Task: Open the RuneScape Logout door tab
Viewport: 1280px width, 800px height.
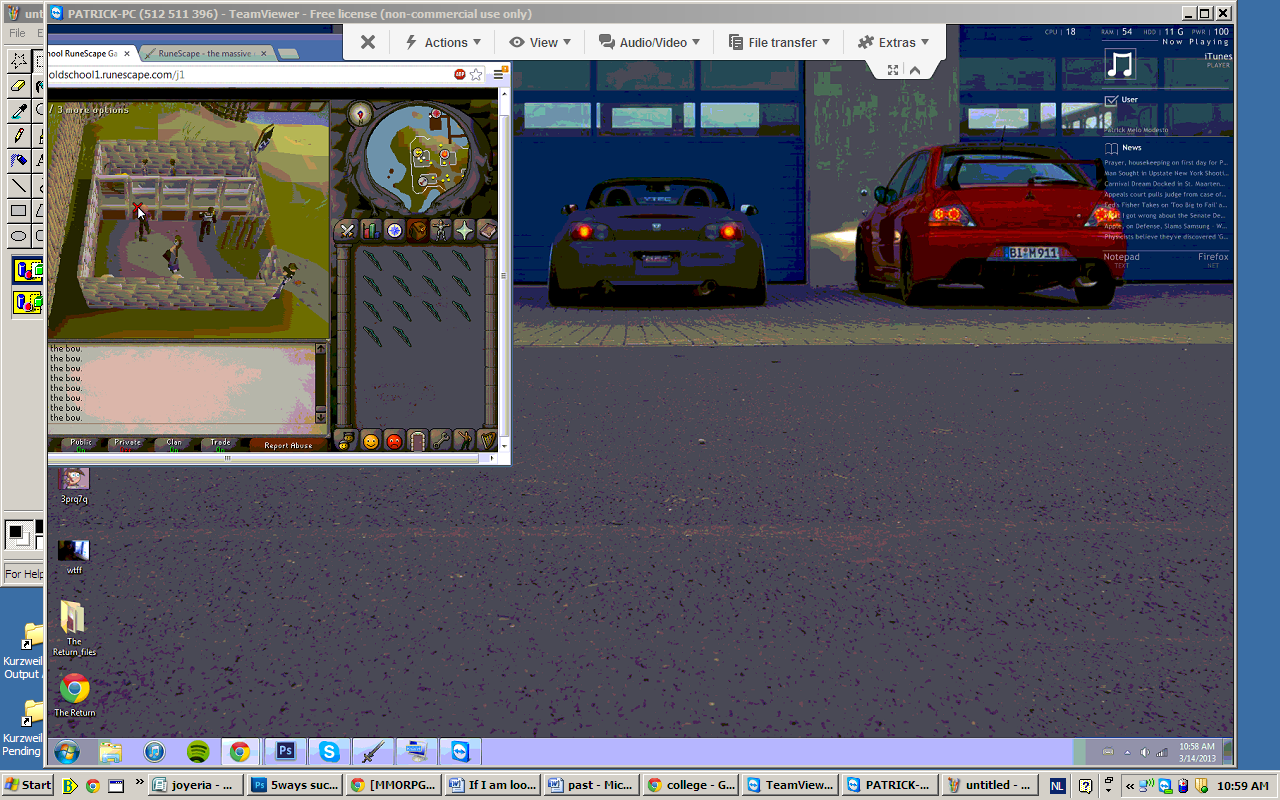Action: click(418, 440)
